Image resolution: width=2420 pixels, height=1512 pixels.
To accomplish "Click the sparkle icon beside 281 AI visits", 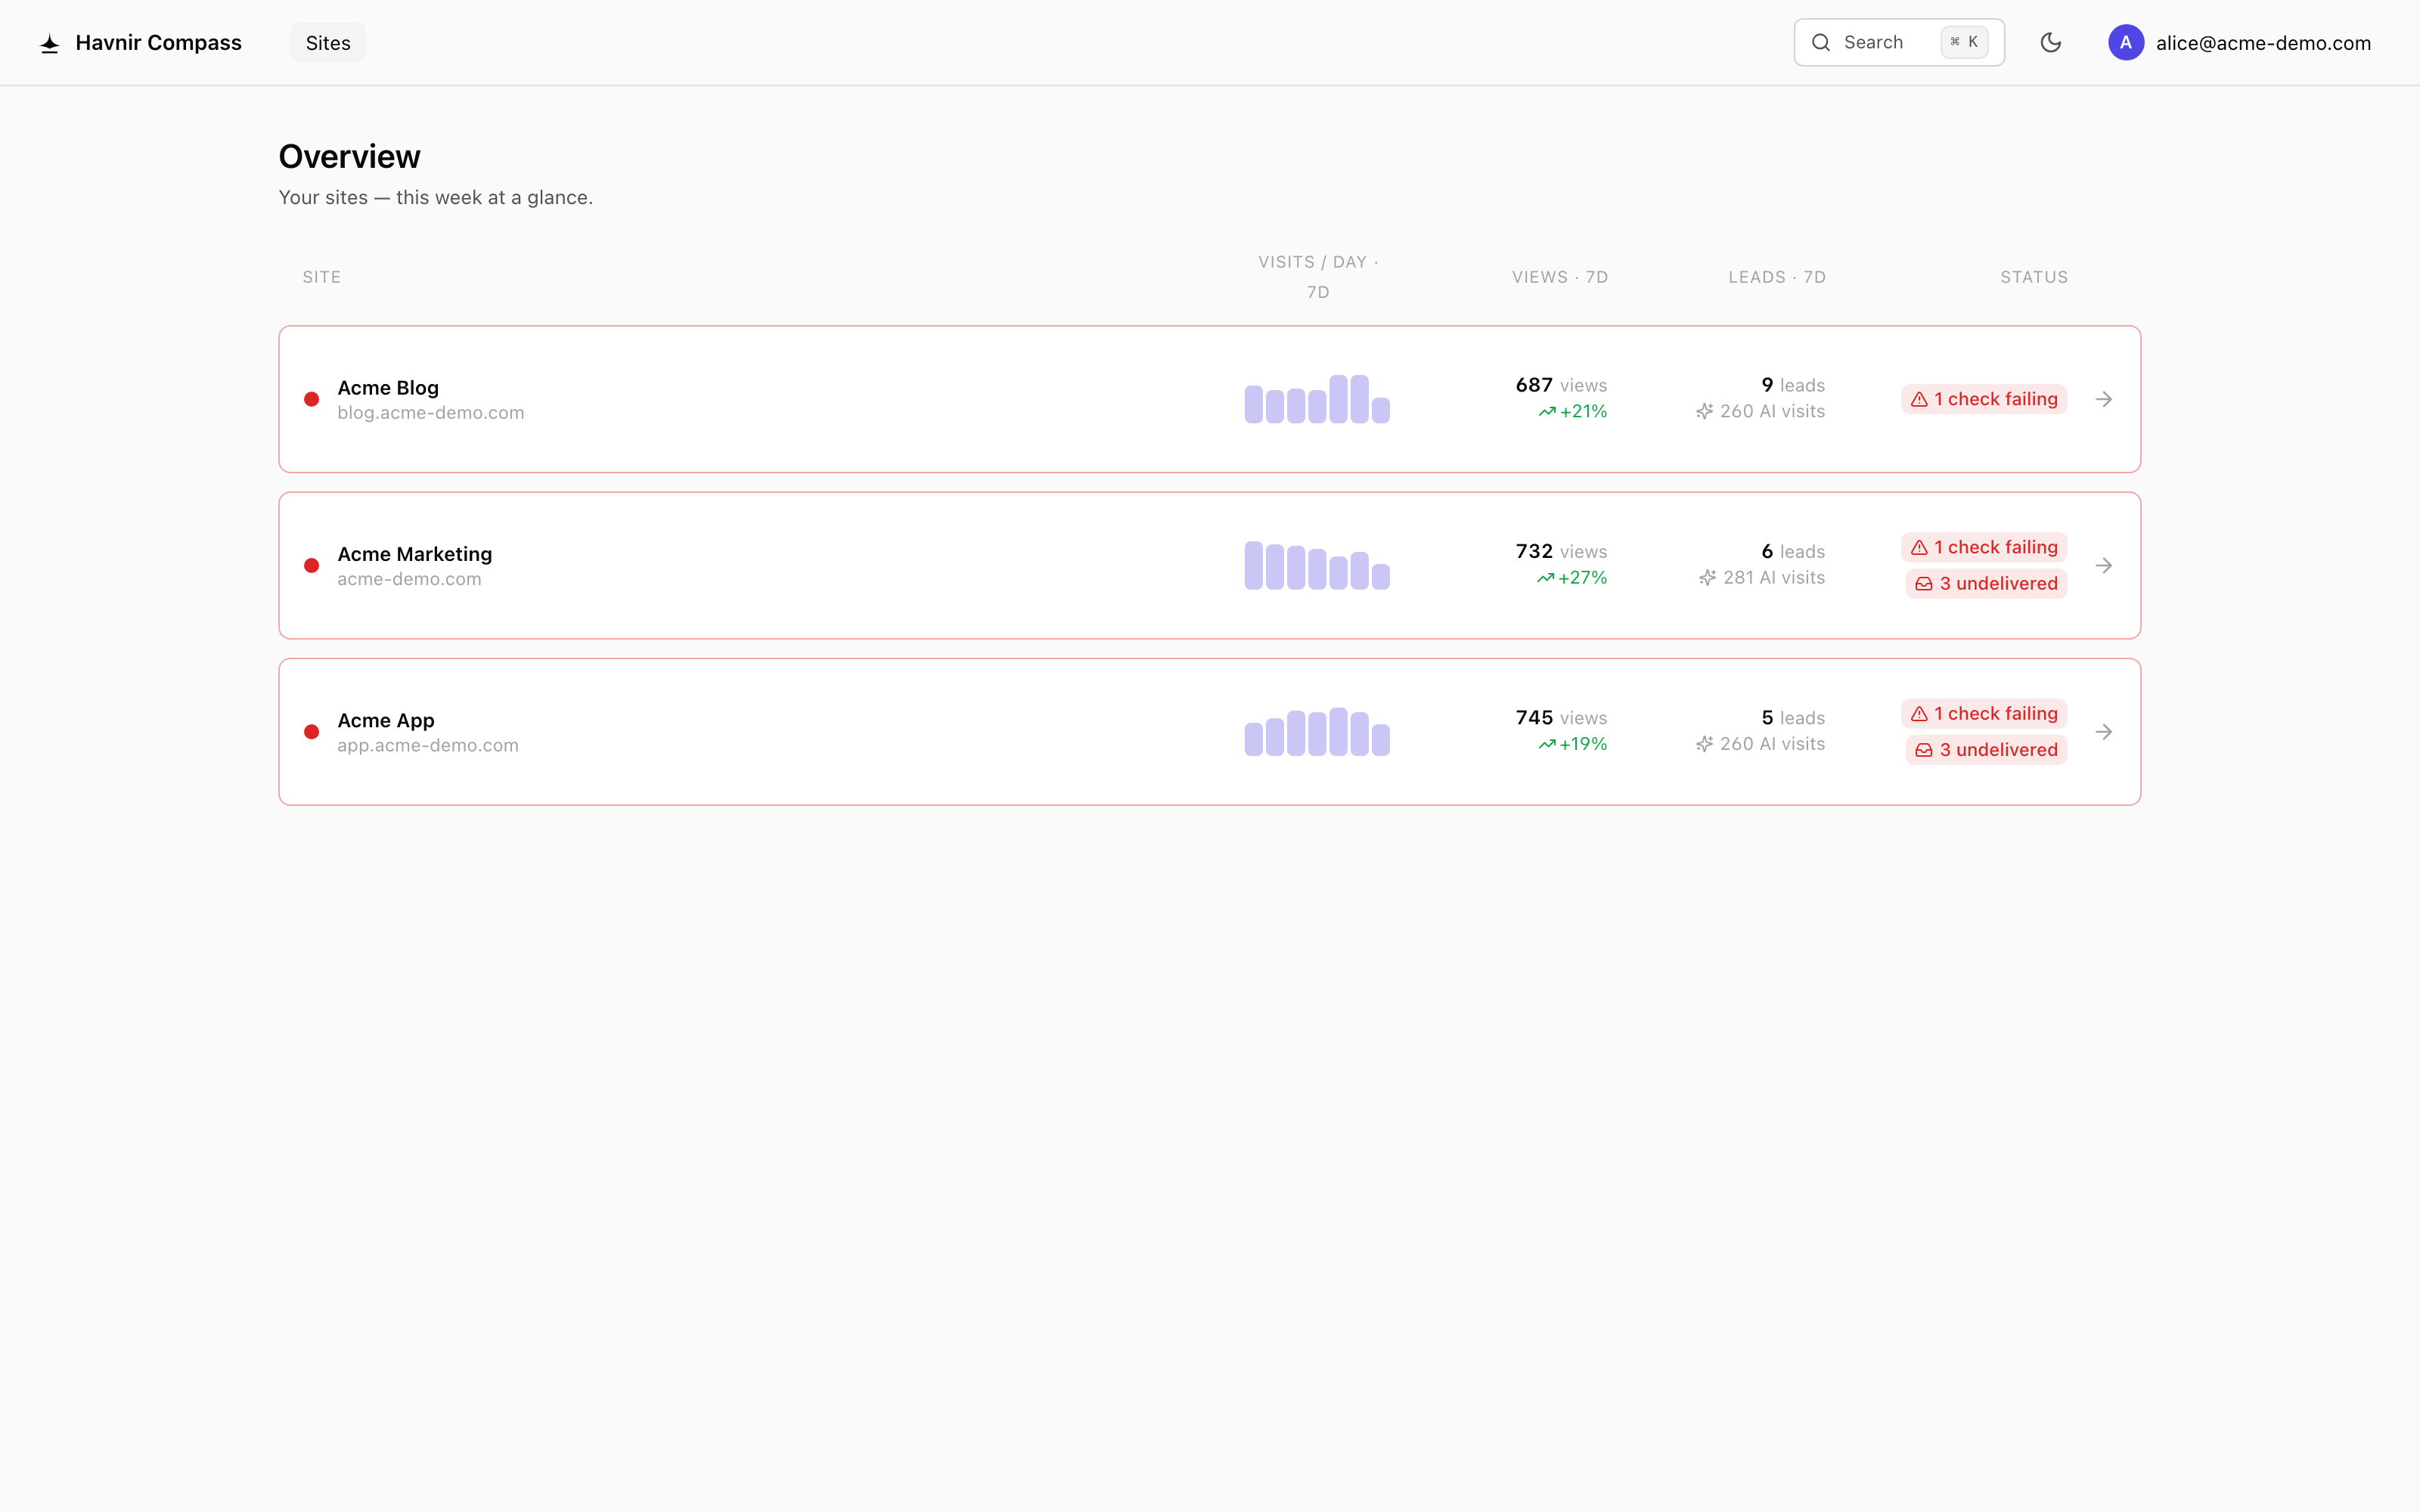I will point(1708,578).
